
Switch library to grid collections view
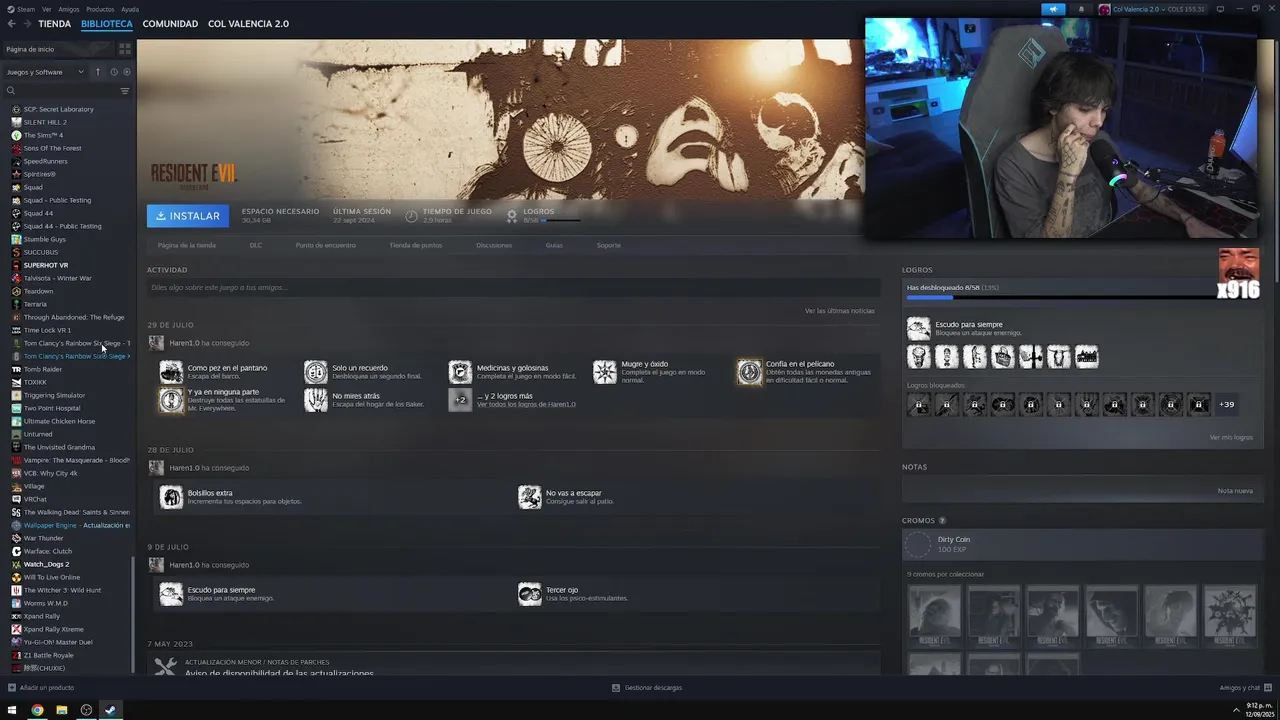(125, 48)
